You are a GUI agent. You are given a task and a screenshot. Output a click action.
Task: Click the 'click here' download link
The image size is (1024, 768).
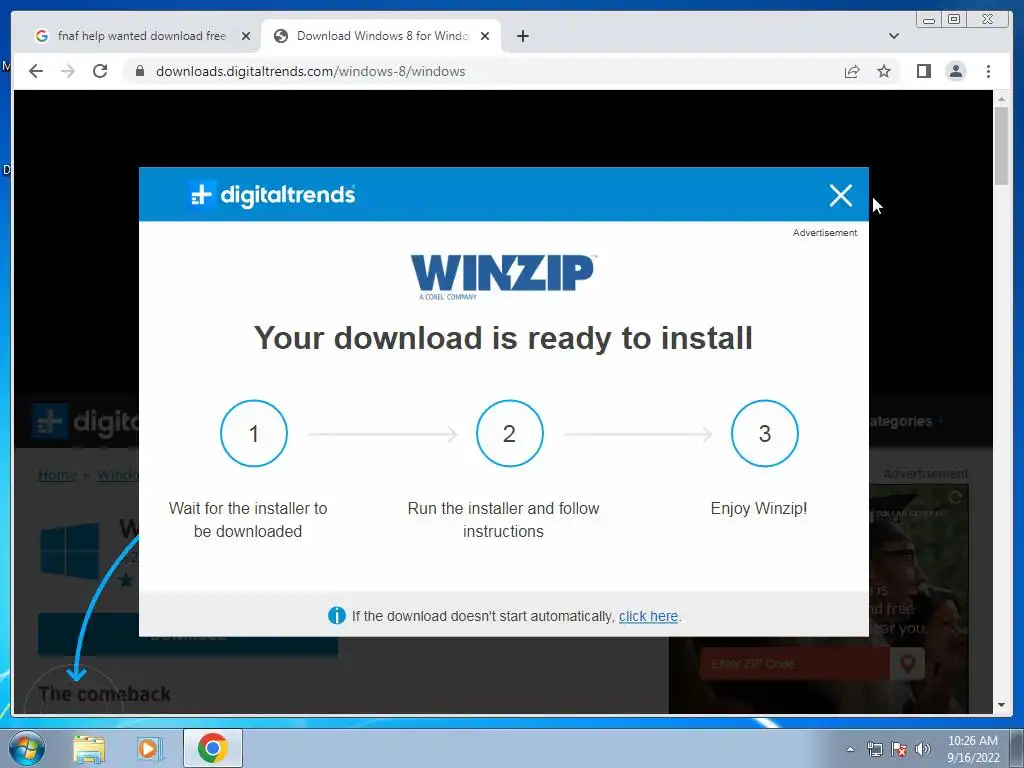[648, 616]
